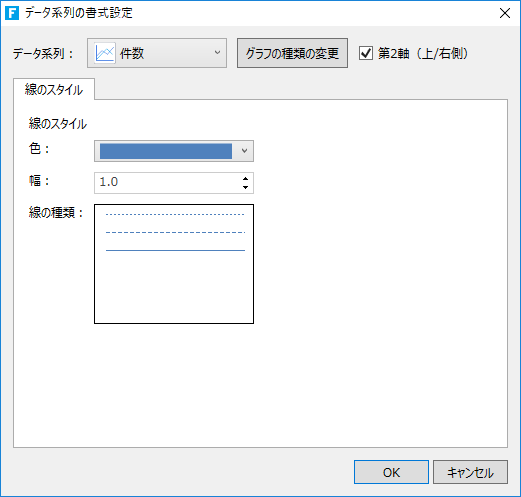Screen dimensions: 521x497
Task: Click the line chart icon in series dropdown
Action: pyautogui.click(x=105, y=53)
